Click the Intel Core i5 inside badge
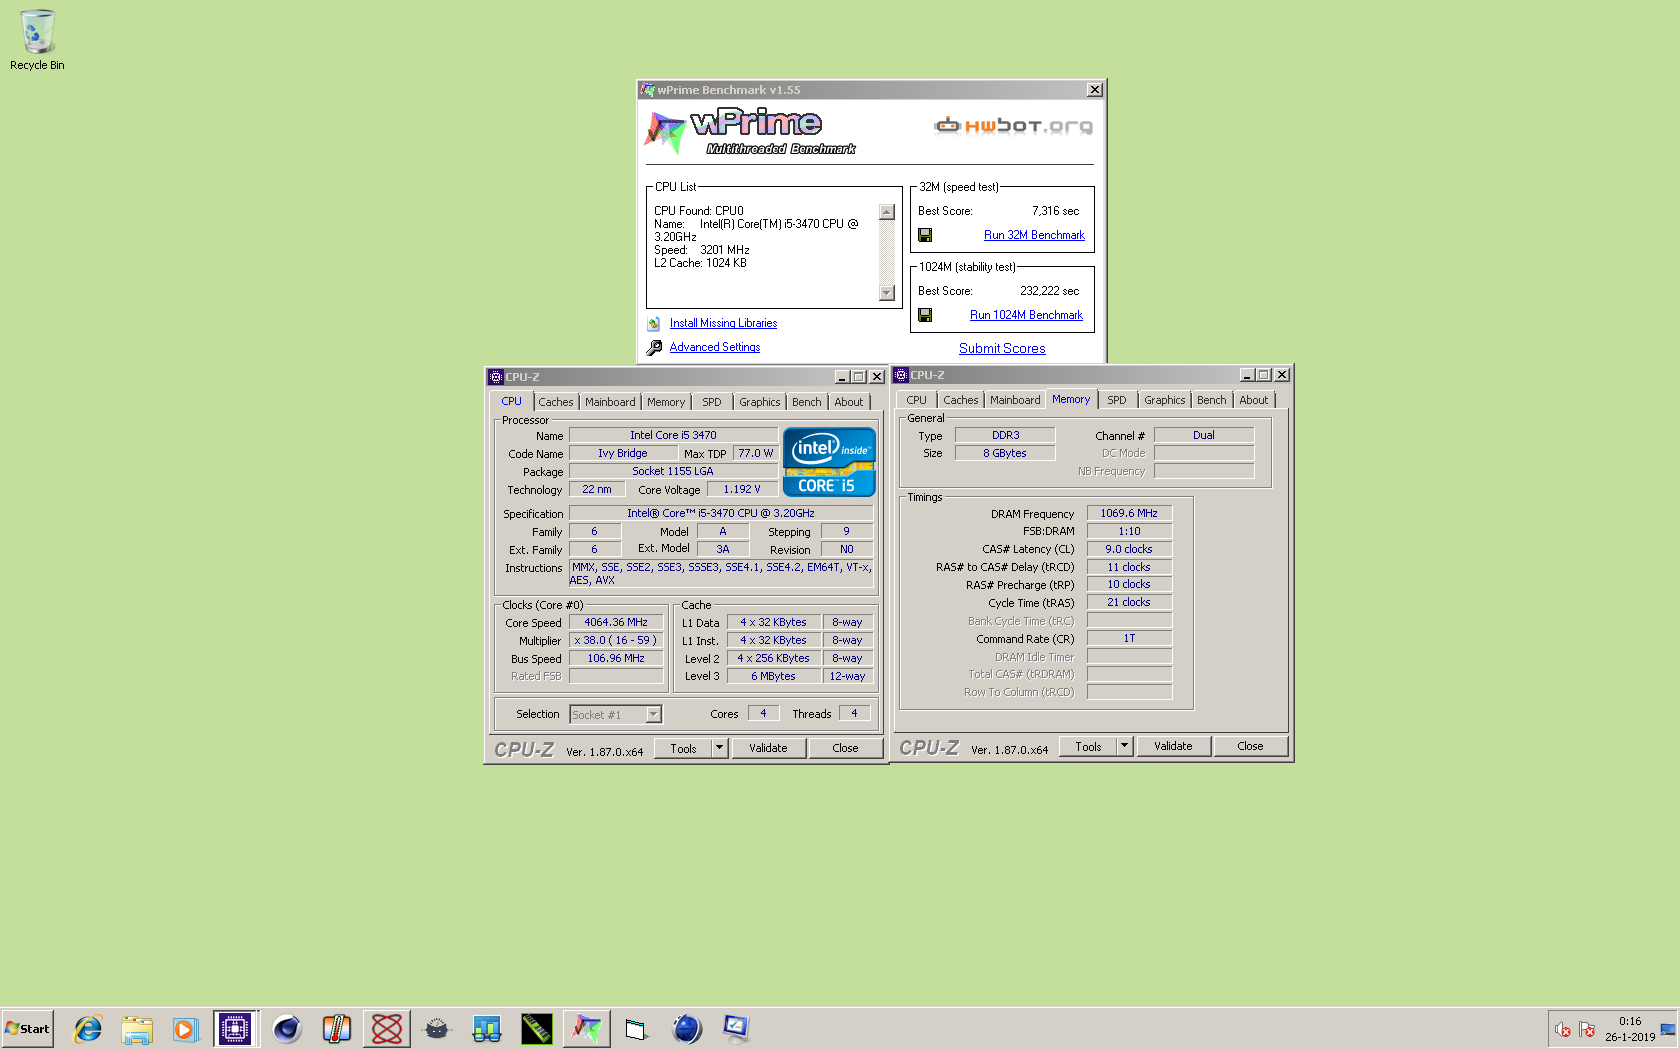 point(829,462)
